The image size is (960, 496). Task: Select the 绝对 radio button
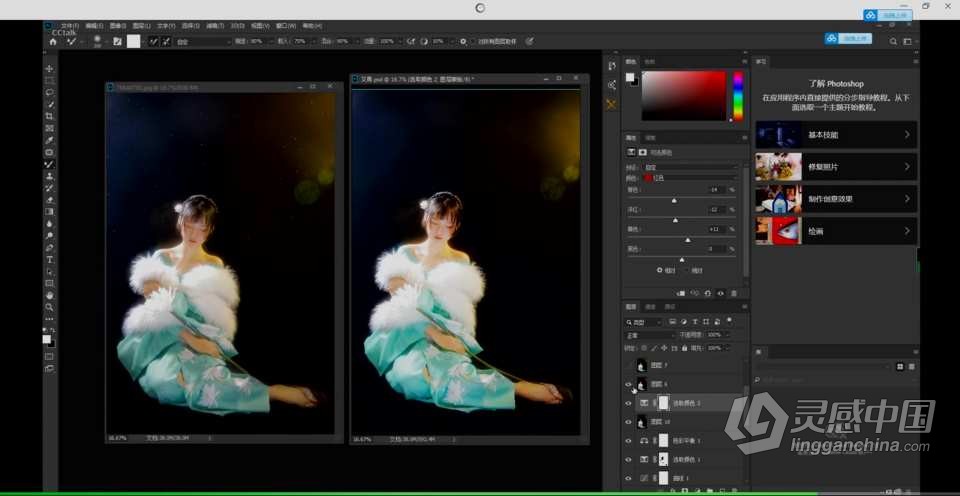click(686, 270)
